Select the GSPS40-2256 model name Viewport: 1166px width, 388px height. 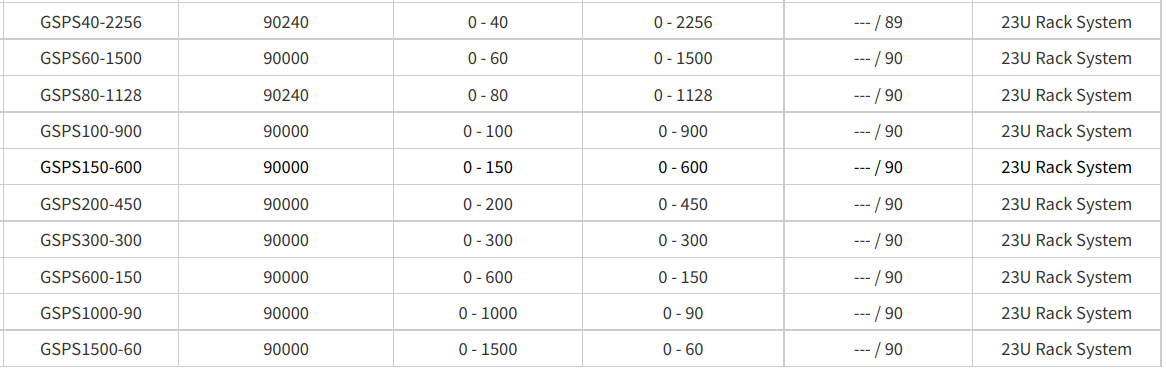(91, 22)
